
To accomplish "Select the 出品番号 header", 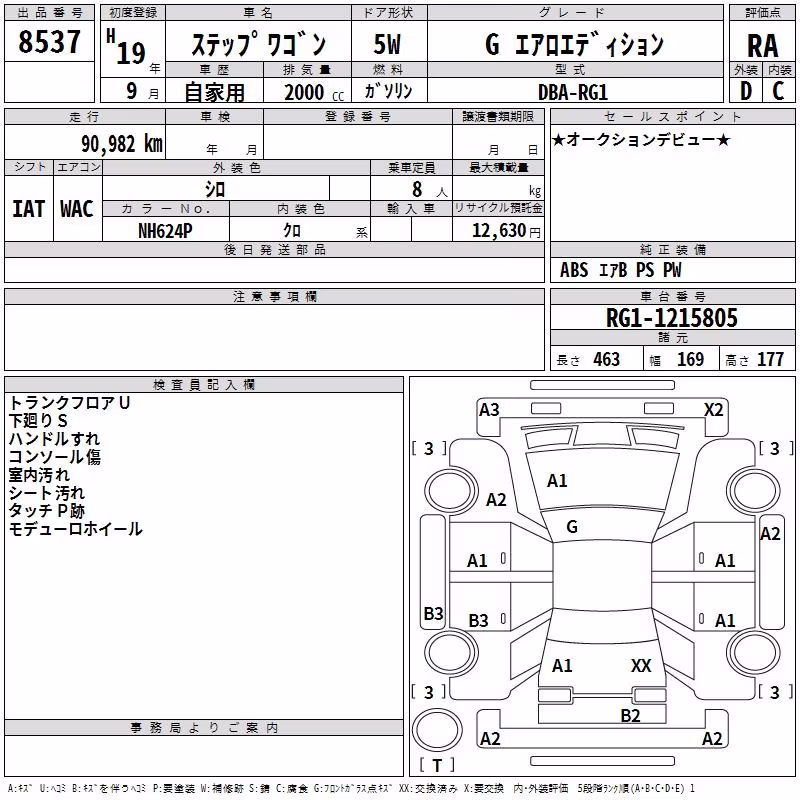I will coord(49,13).
